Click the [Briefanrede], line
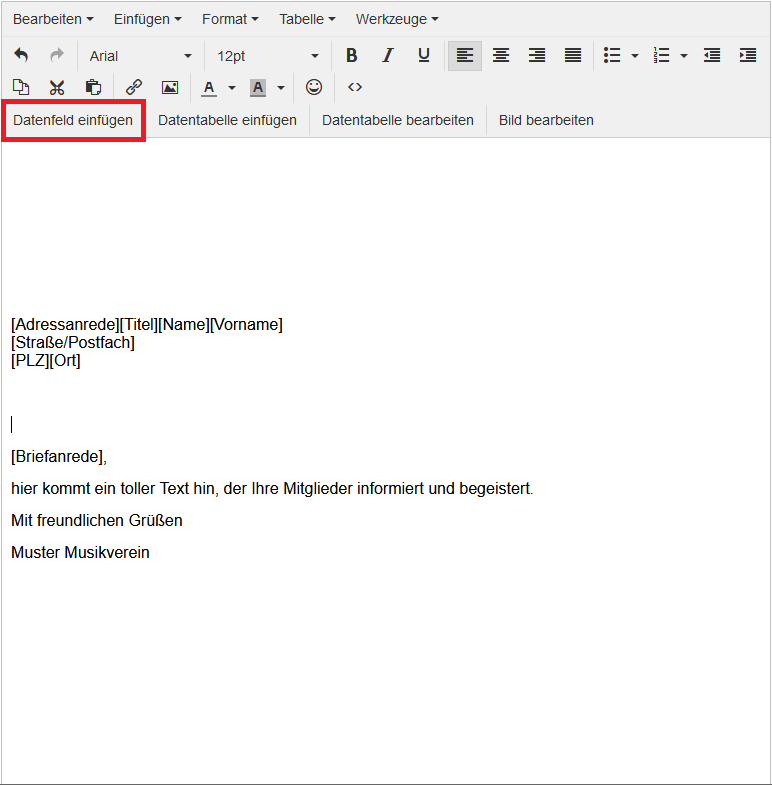This screenshot has height=786, width=772. click(x=59, y=457)
